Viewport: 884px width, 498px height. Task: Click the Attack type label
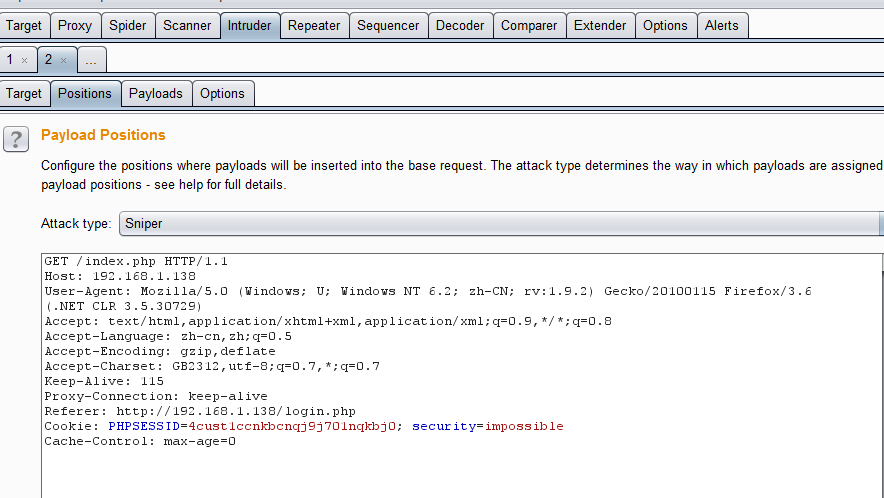76,224
